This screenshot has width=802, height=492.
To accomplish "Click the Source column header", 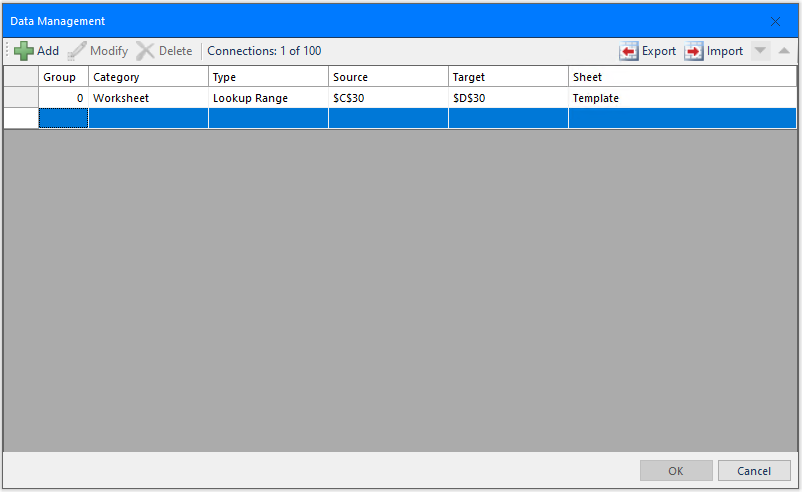I will [389, 77].
